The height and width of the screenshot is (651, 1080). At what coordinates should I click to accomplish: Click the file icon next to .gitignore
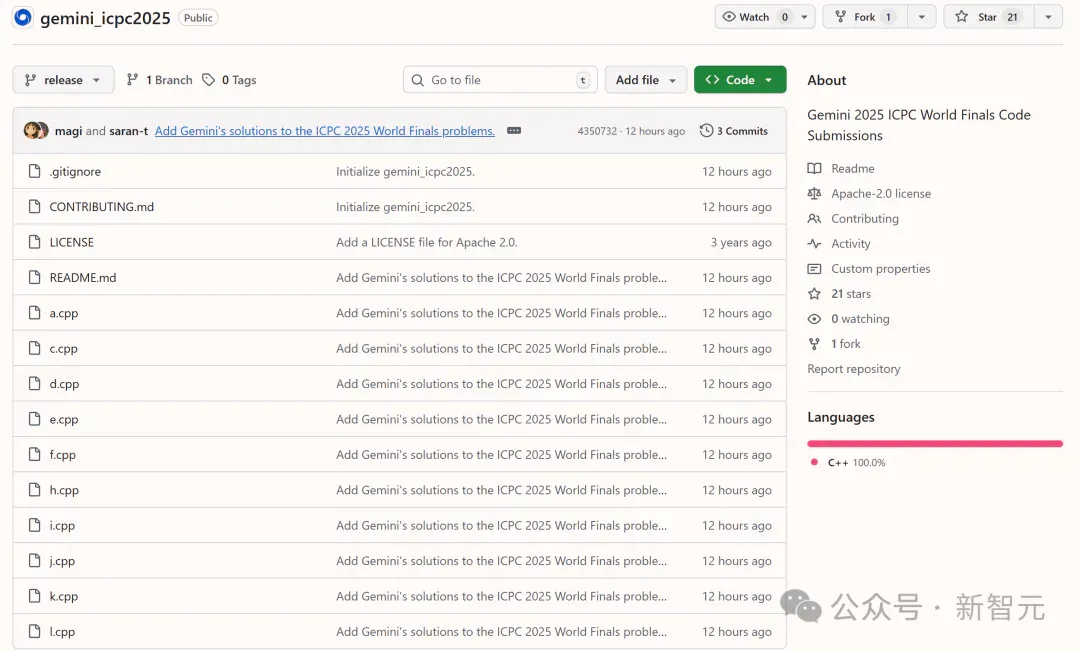click(x=34, y=171)
